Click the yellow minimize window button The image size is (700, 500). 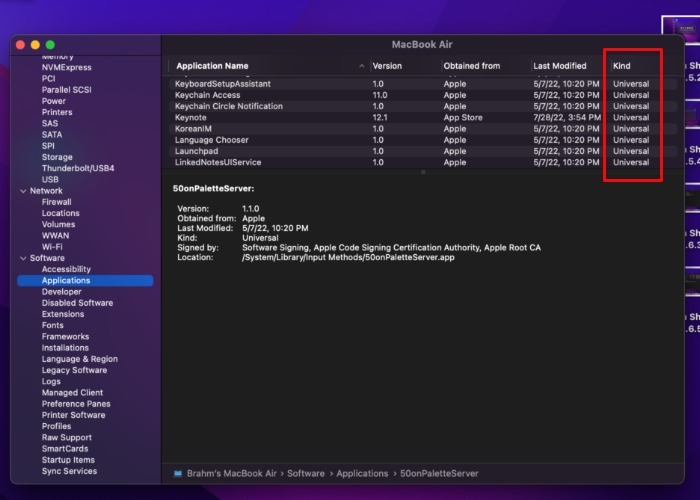pos(35,45)
